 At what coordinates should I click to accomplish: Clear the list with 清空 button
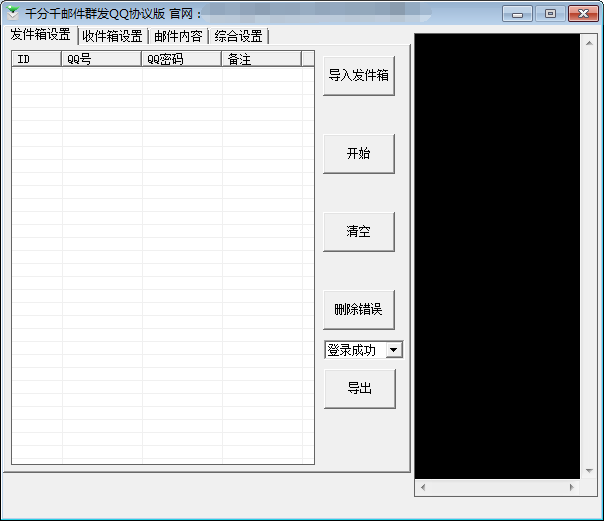tap(359, 231)
